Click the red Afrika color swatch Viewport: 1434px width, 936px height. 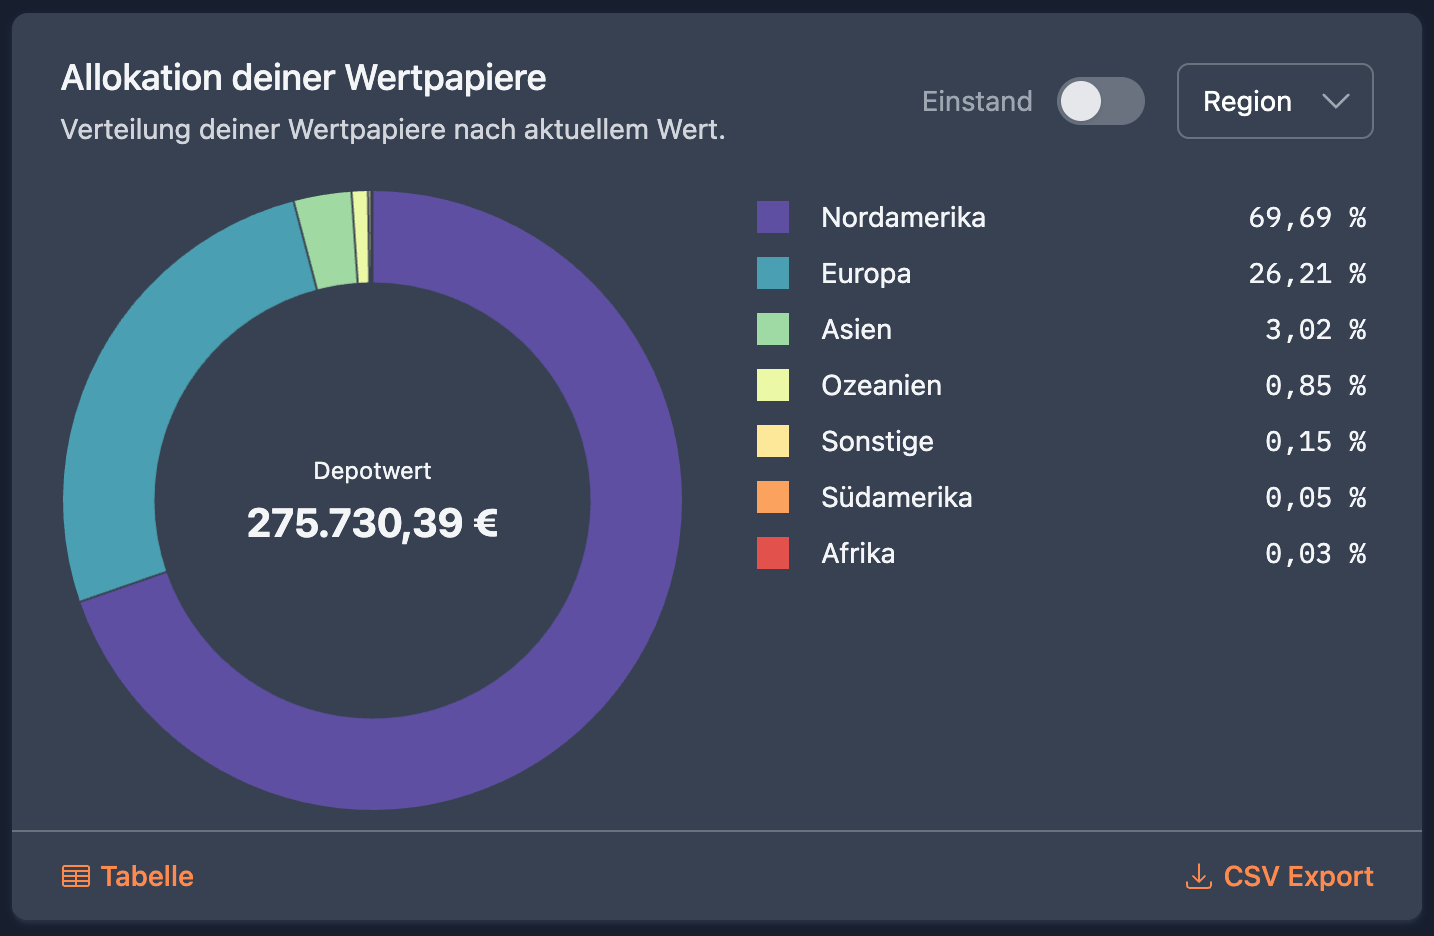pyautogui.click(x=773, y=553)
